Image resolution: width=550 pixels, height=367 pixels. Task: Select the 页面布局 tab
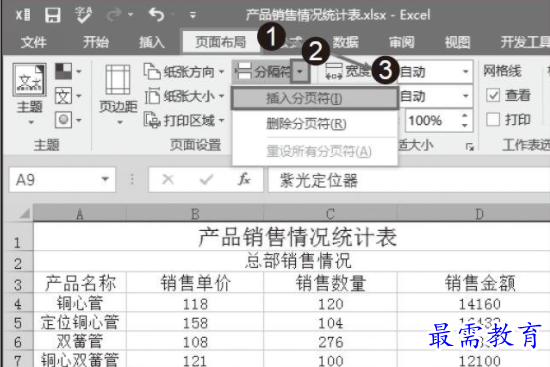(x=220, y=42)
